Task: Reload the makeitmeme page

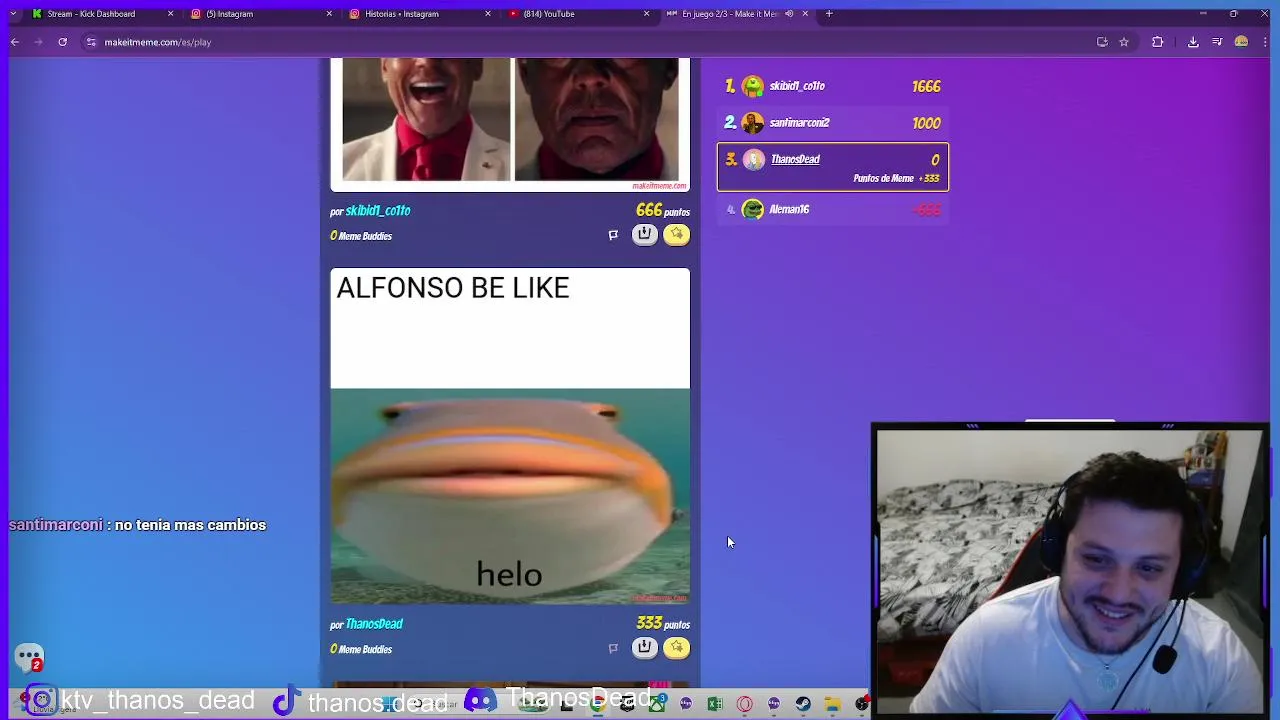Action: point(62,42)
